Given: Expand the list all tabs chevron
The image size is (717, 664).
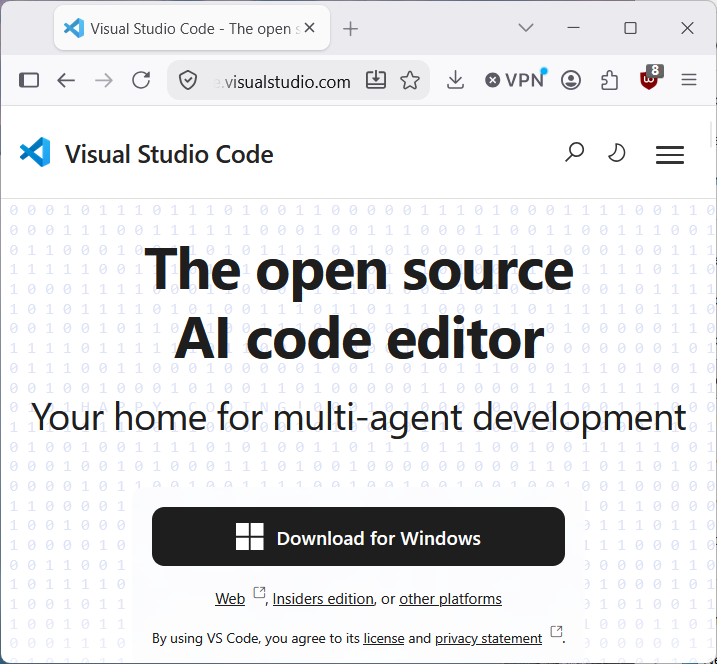Looking at the screenshot, I should pos(526,28).
